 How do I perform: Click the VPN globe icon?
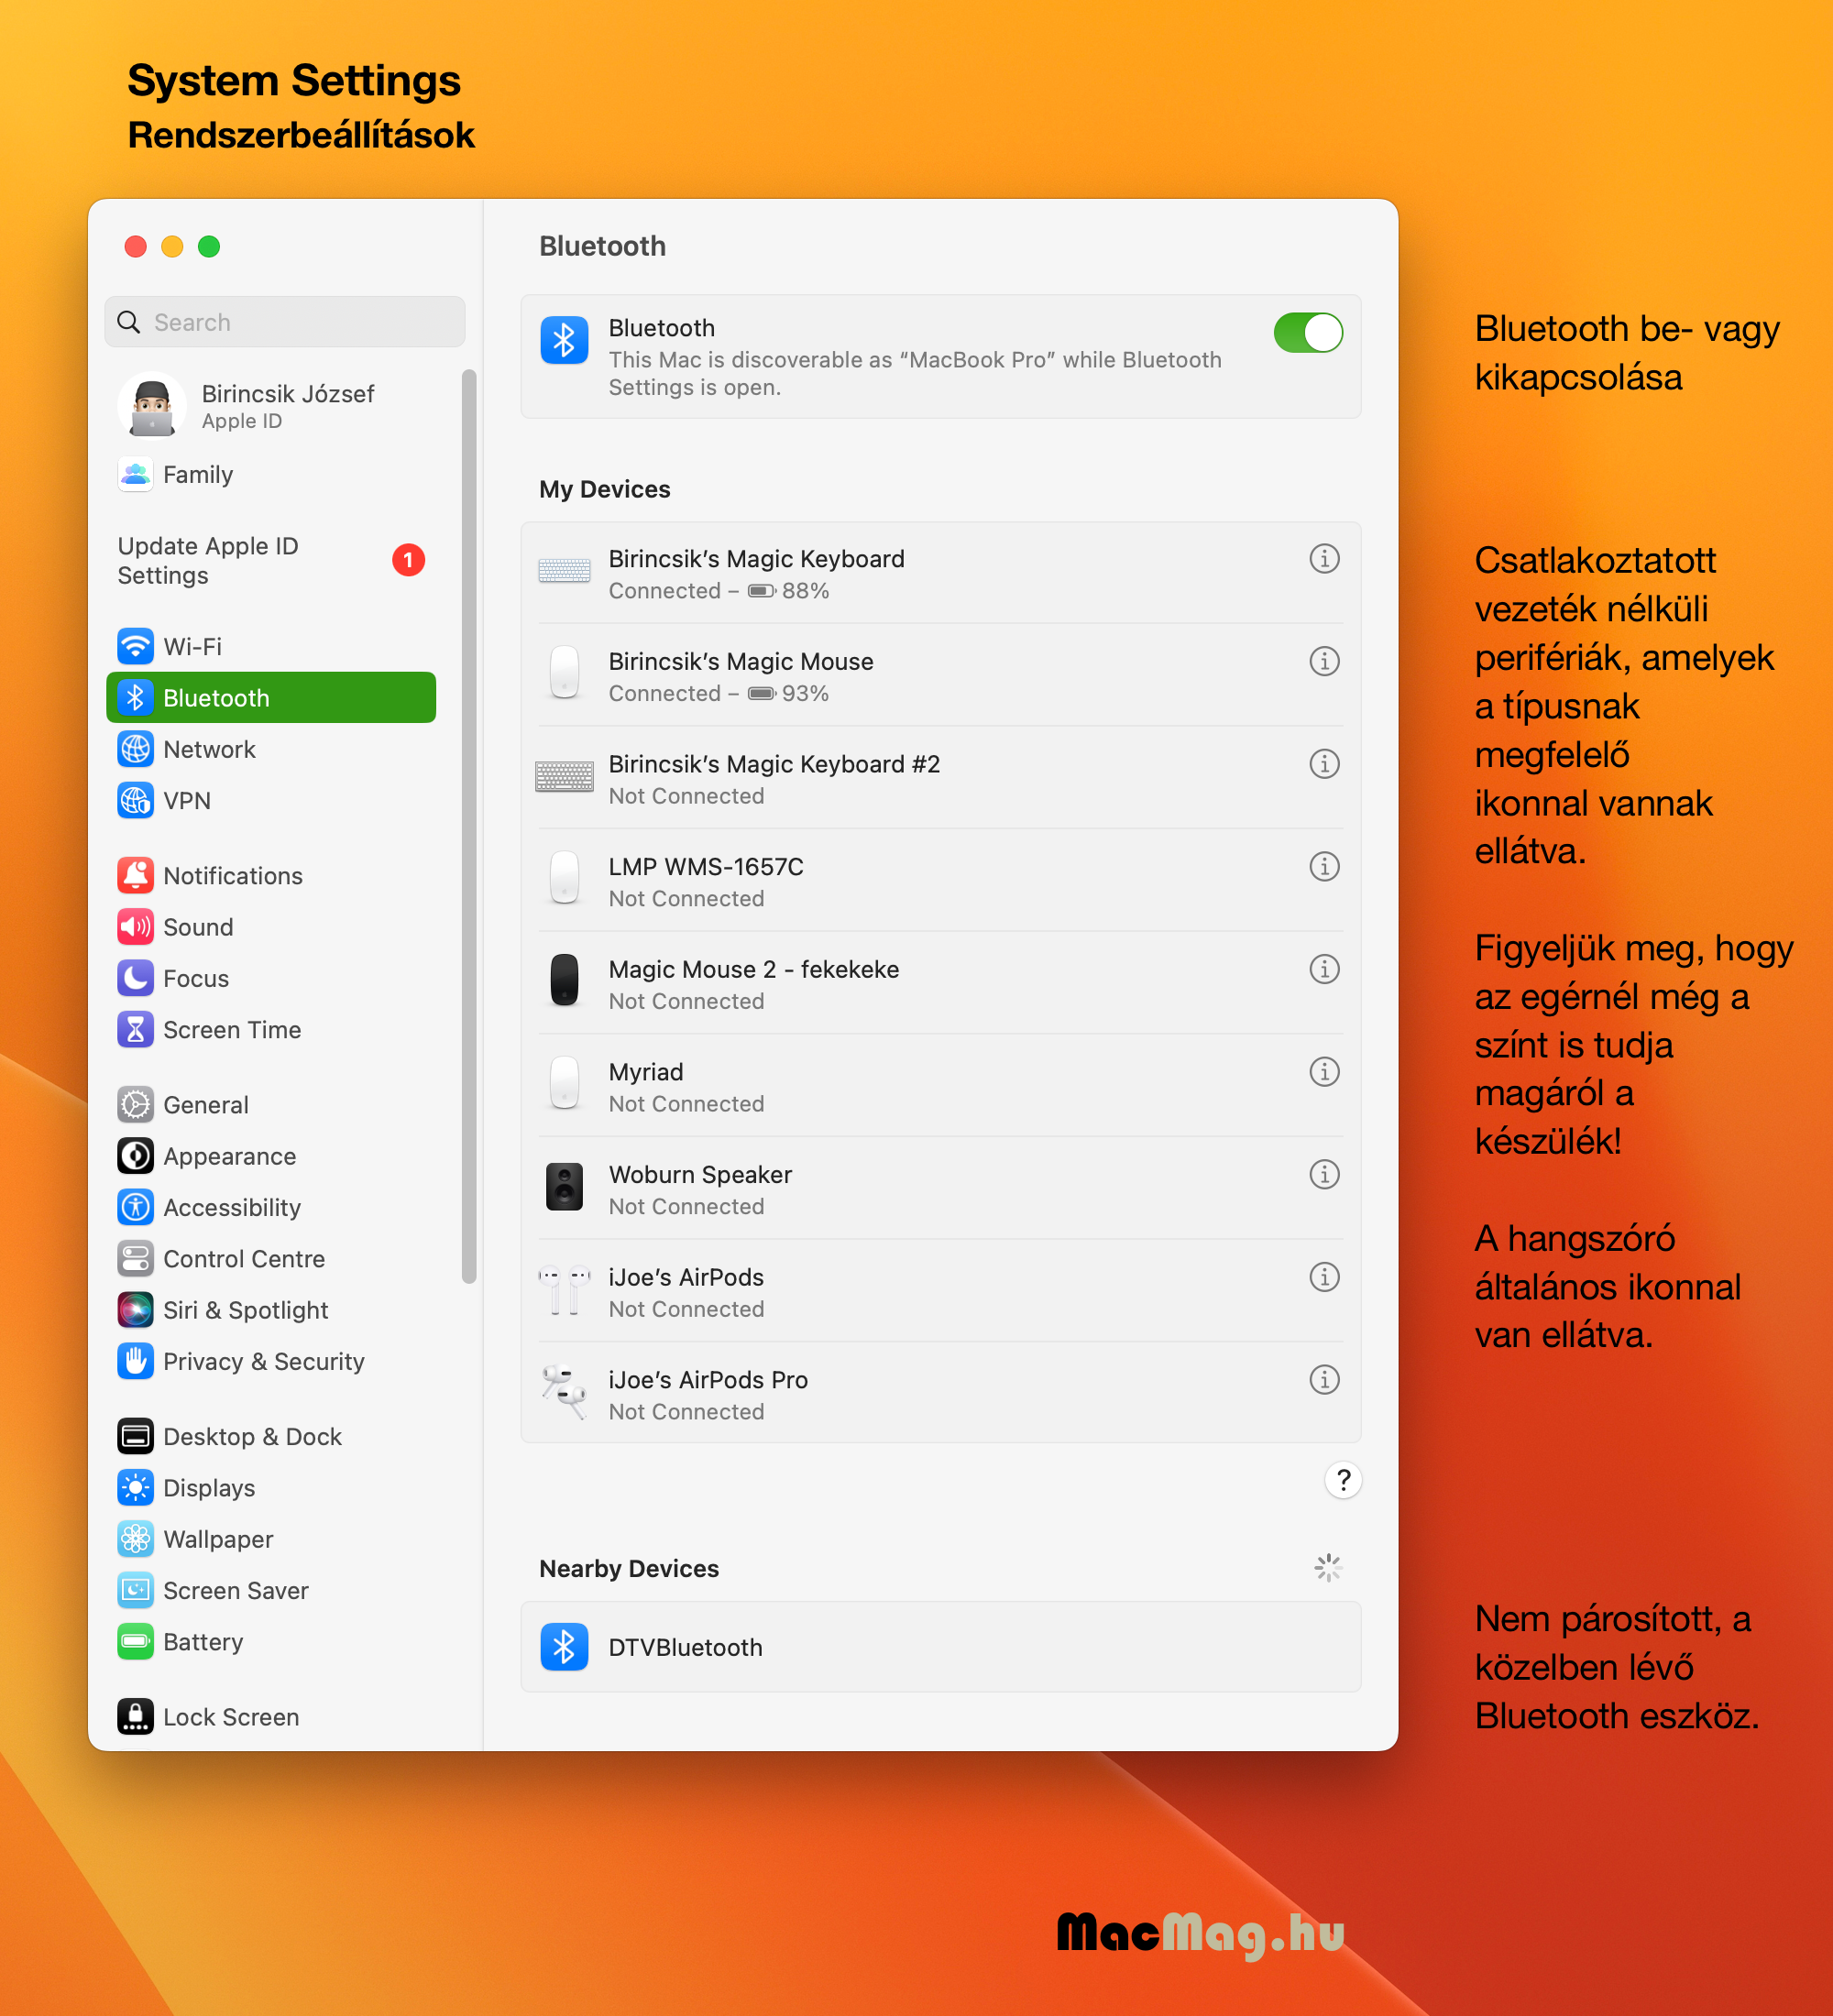135,800
